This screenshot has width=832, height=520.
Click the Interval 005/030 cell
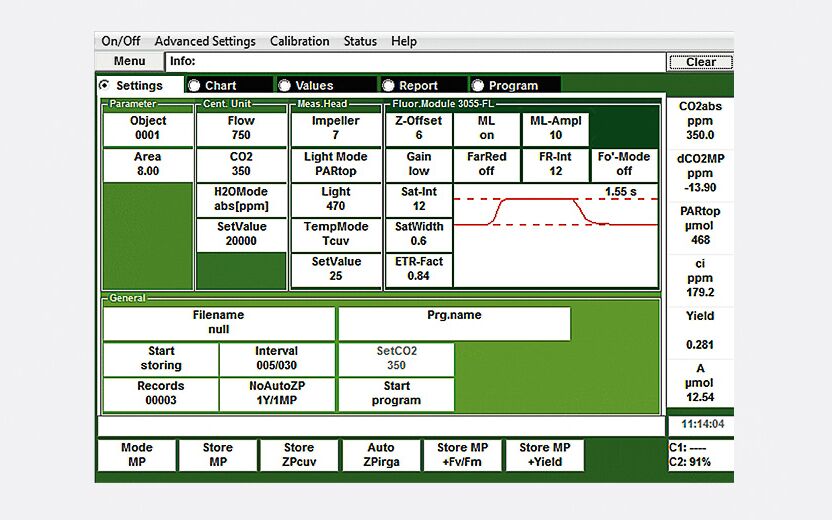pyautogui.click(x=276, y=359)
